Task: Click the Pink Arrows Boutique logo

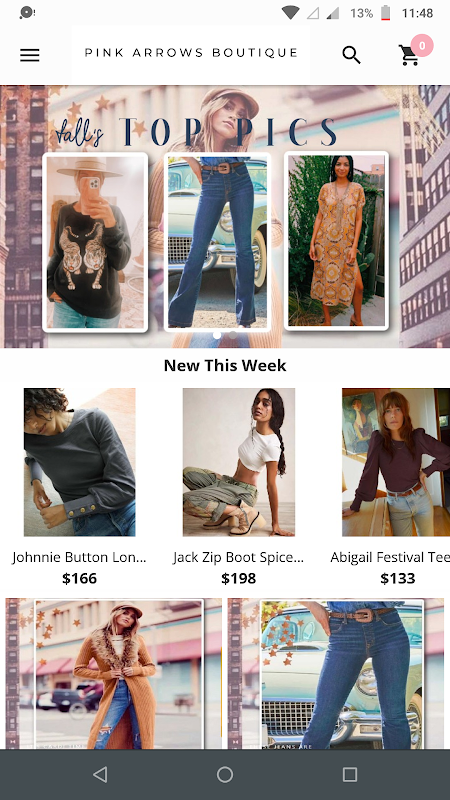Action: pyautogui.click(x=191, y=53)
